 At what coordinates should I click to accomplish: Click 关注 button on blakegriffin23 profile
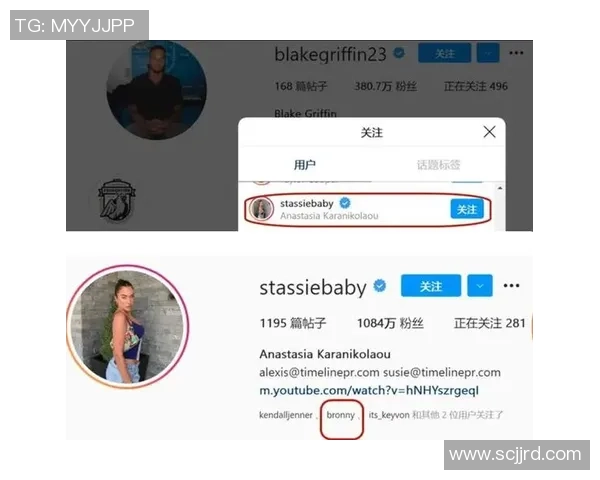click(x=445, y=53)
